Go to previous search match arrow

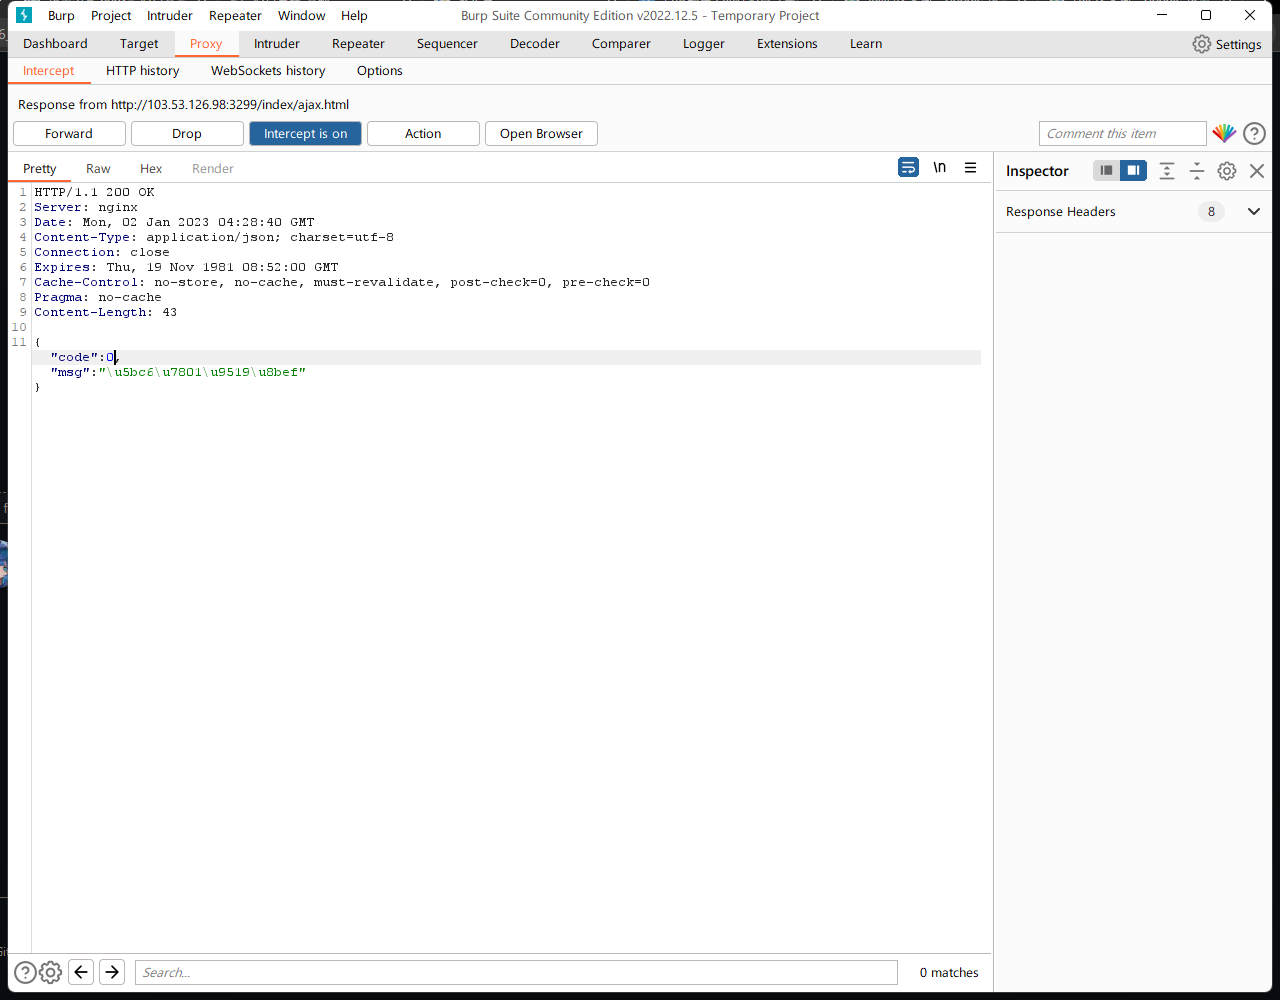(x=82, y=972)
